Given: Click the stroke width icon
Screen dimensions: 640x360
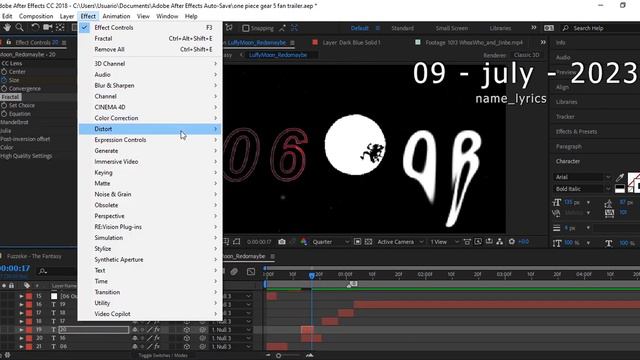Looking at the screenshot, I should click(557, 228).
